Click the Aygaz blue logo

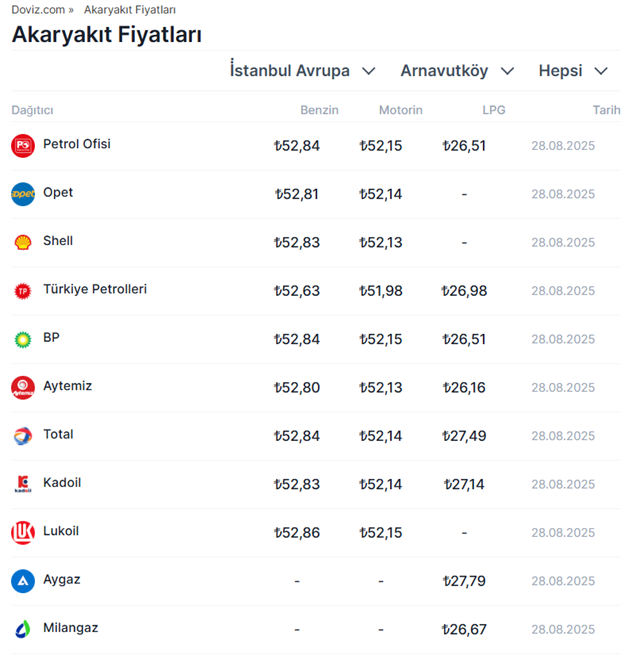tap(22, 581)
